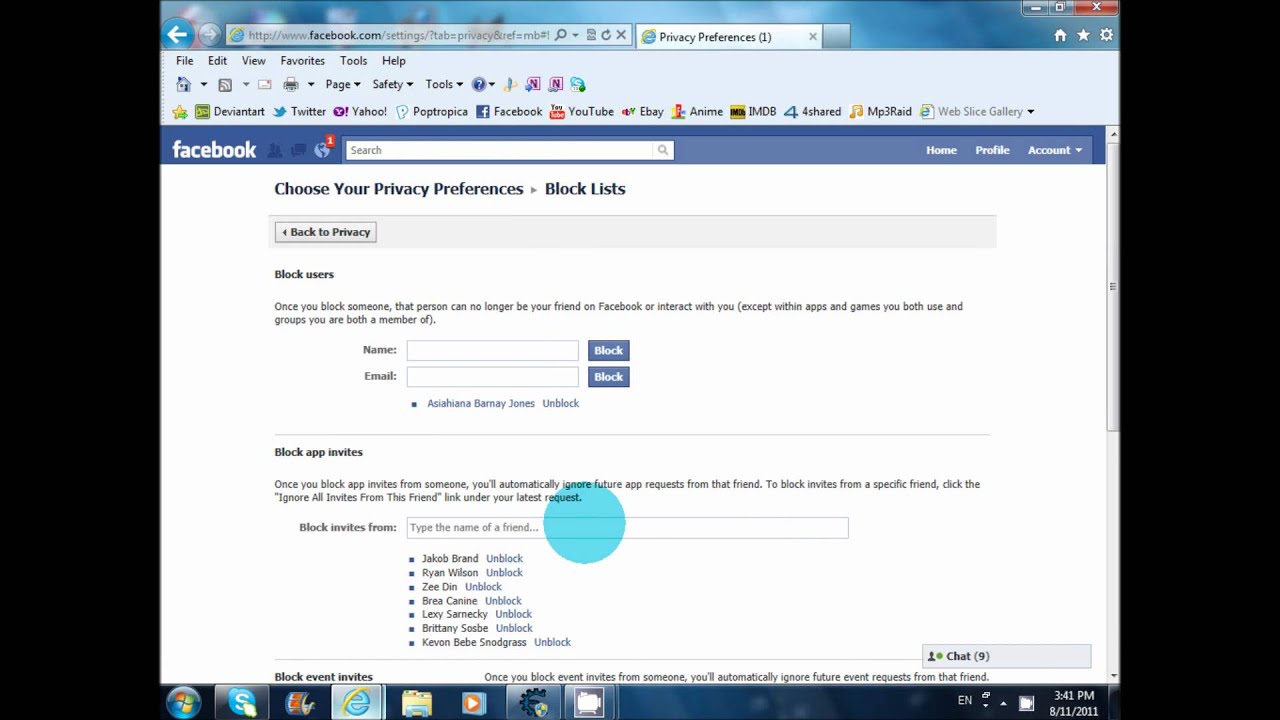
Task: Unblock Jakob Brand app invites
Action: tap(504, 558)
